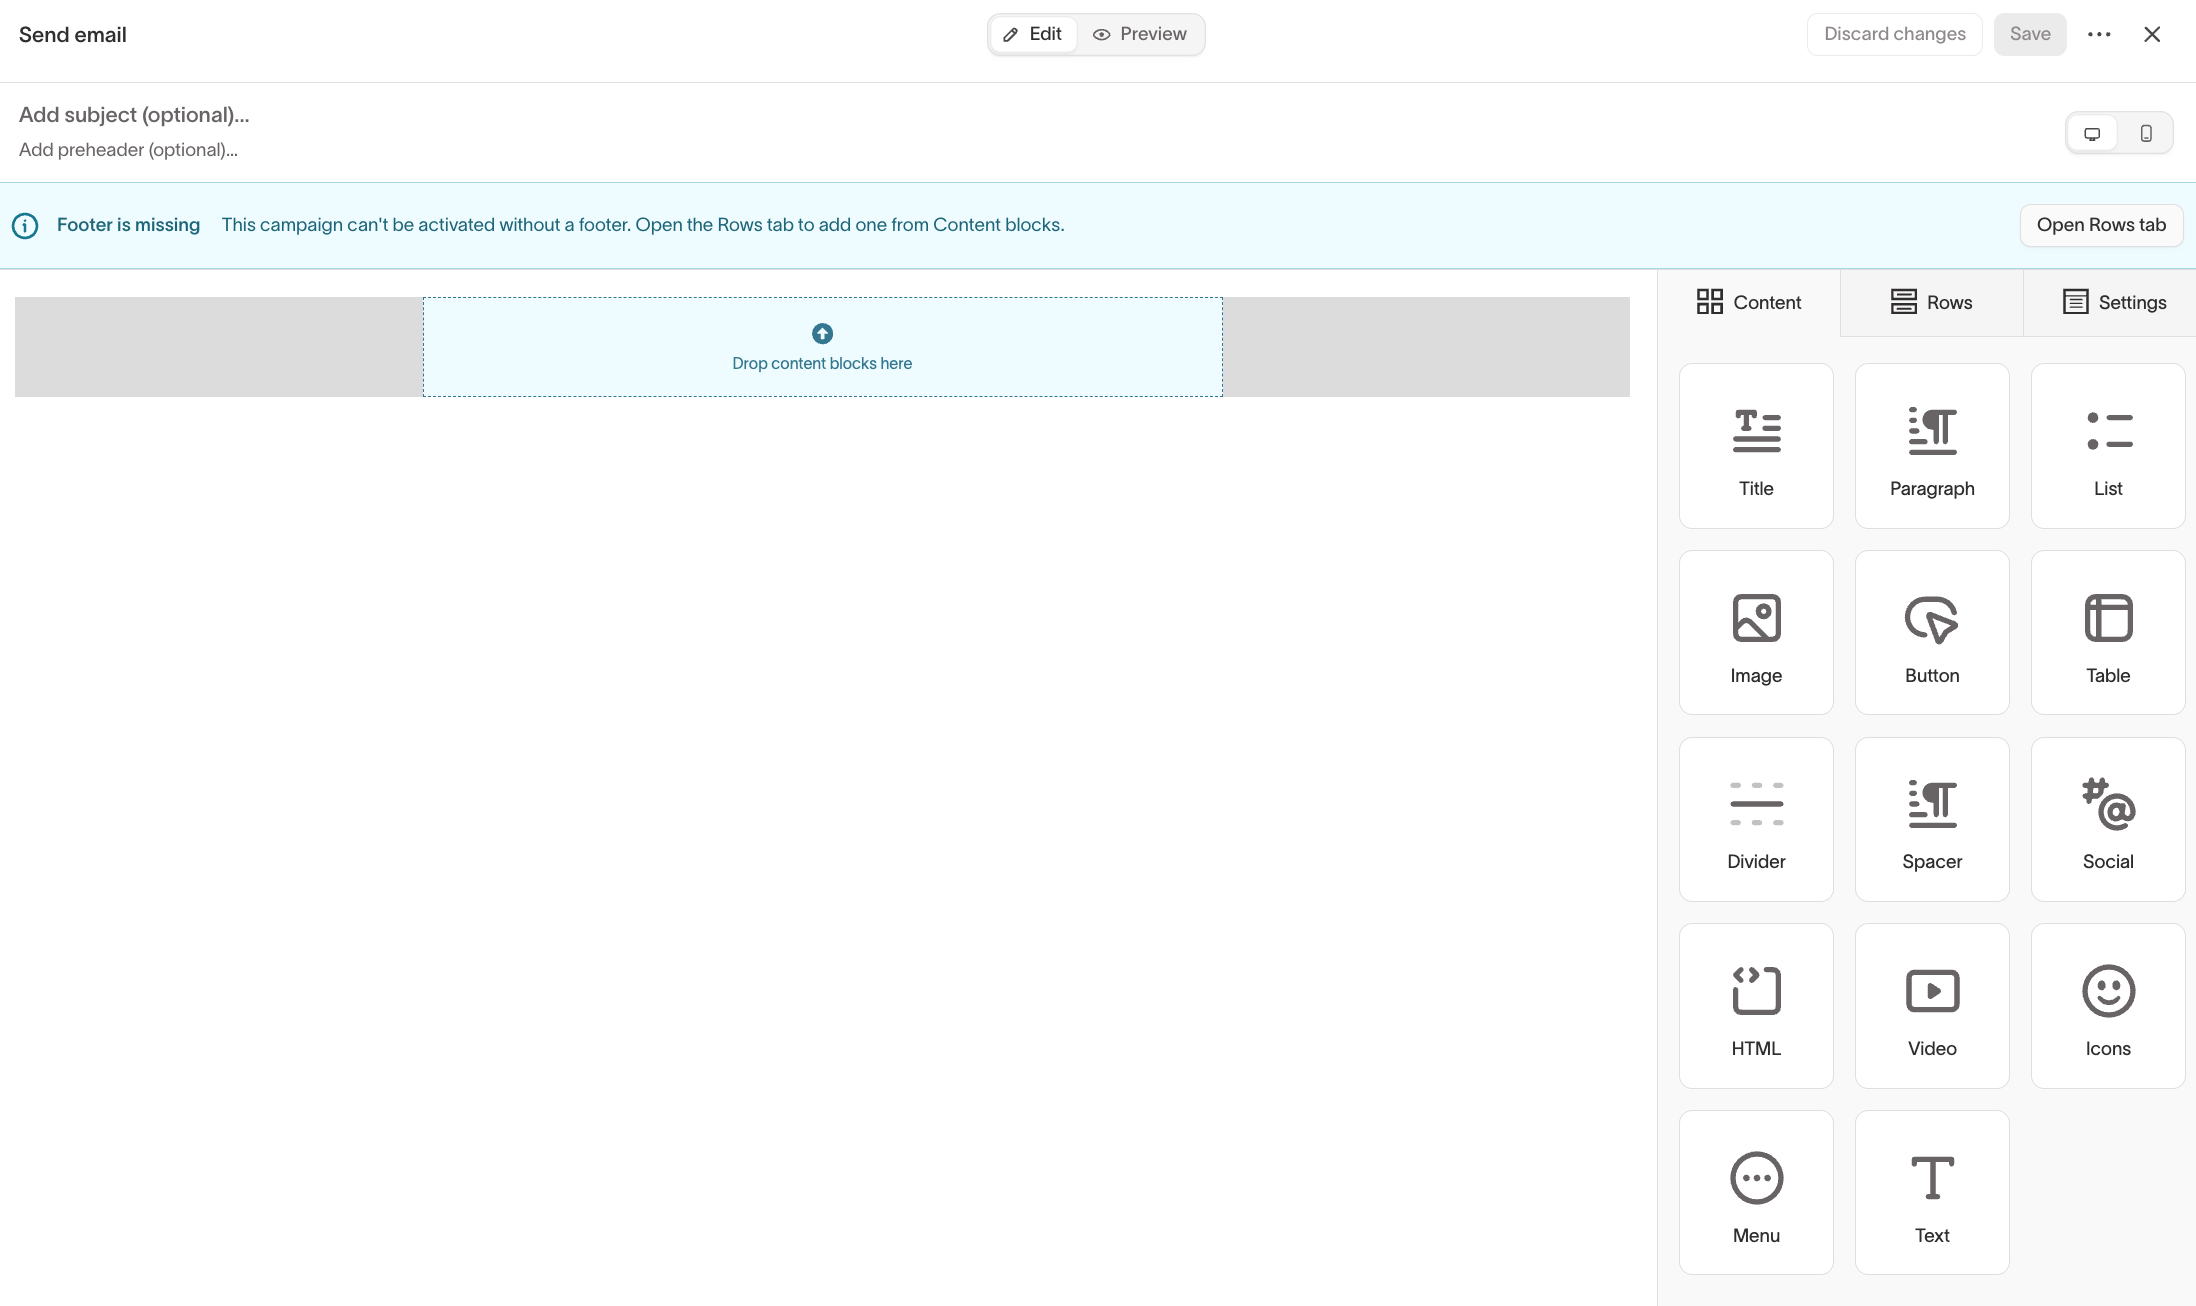Select the Spacer content block
Viewport: 2196px width, 1306px height.
click(1932, 819)
